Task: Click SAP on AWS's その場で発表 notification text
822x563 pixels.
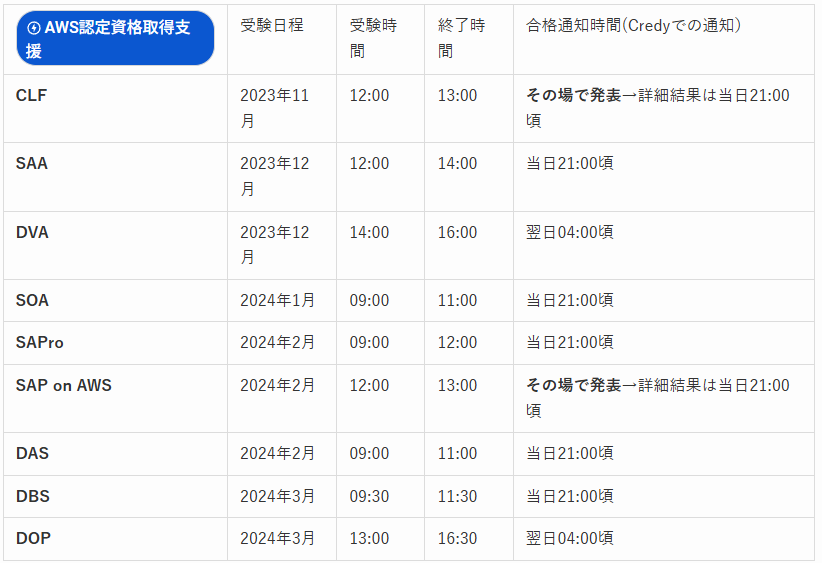Action: (574, 385)
